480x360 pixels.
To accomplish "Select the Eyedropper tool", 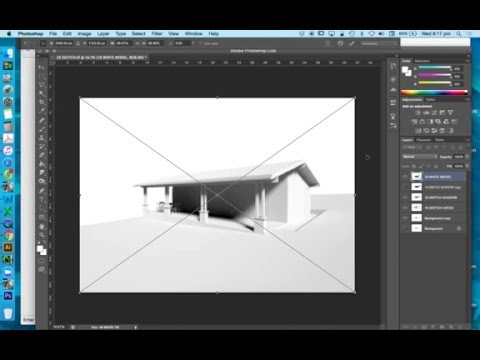I will (42, 111).
